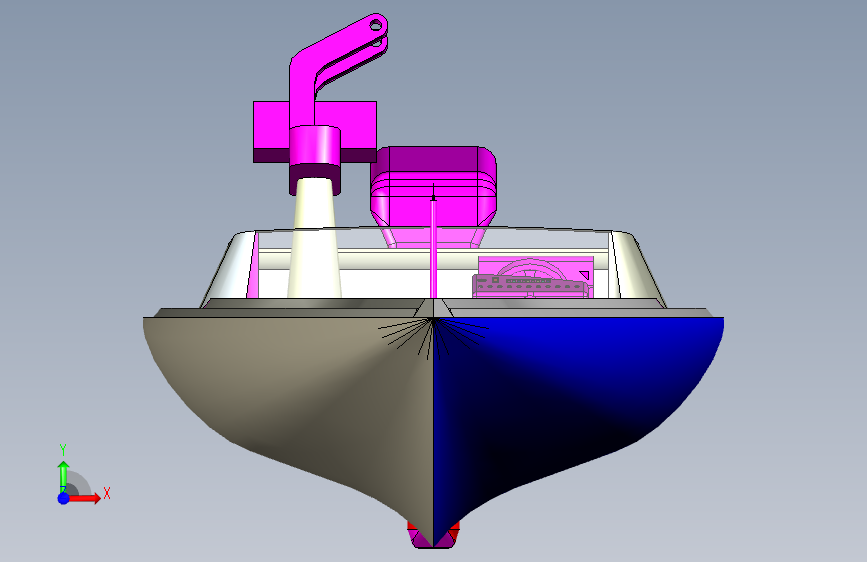
Task: Select the gray instrument panel strip in the cabin
Action: 529,285
